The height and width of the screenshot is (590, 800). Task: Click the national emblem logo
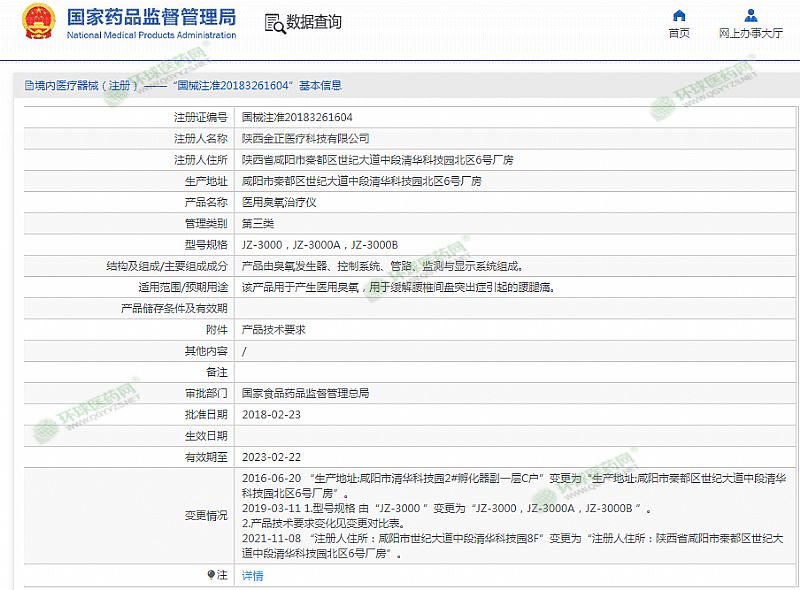click(x=39, y=22)
